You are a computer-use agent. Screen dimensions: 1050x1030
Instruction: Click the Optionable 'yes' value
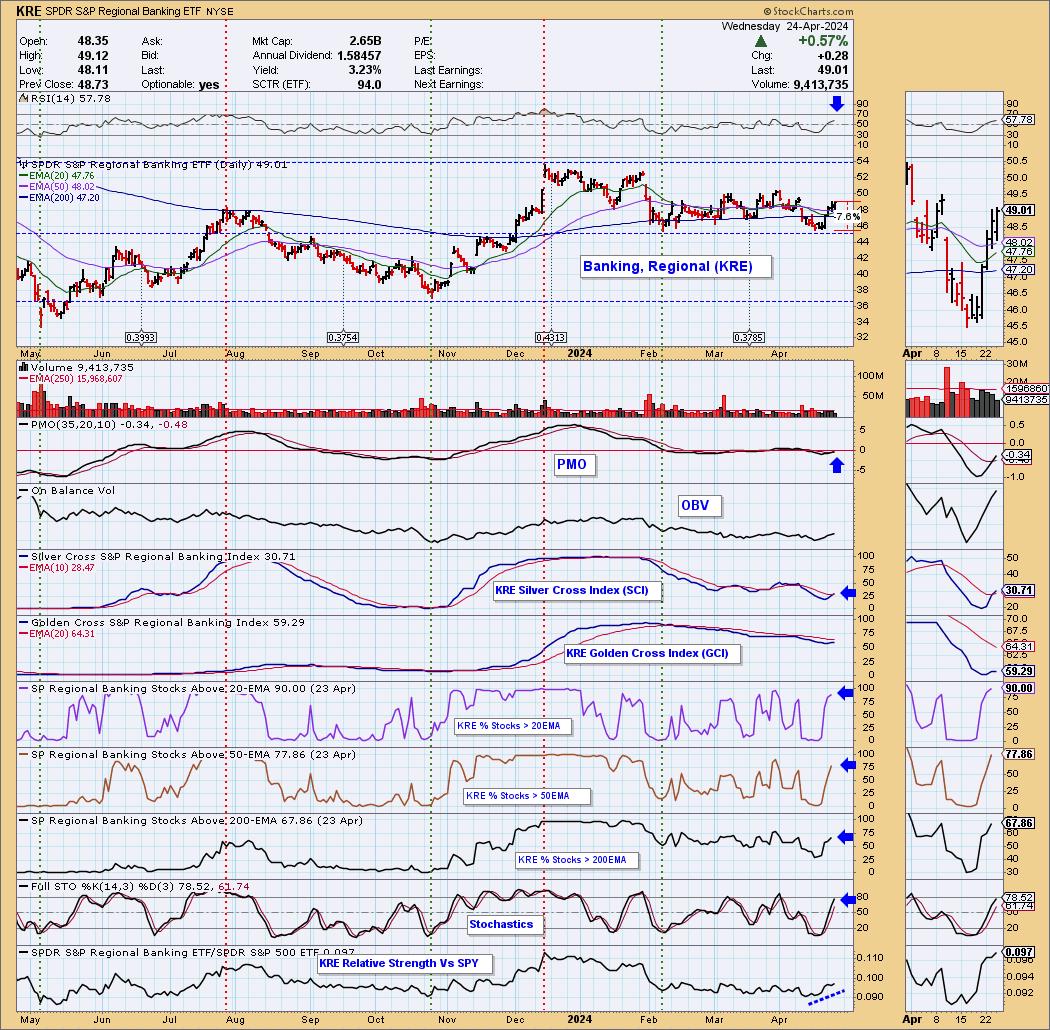pos(209,84)
